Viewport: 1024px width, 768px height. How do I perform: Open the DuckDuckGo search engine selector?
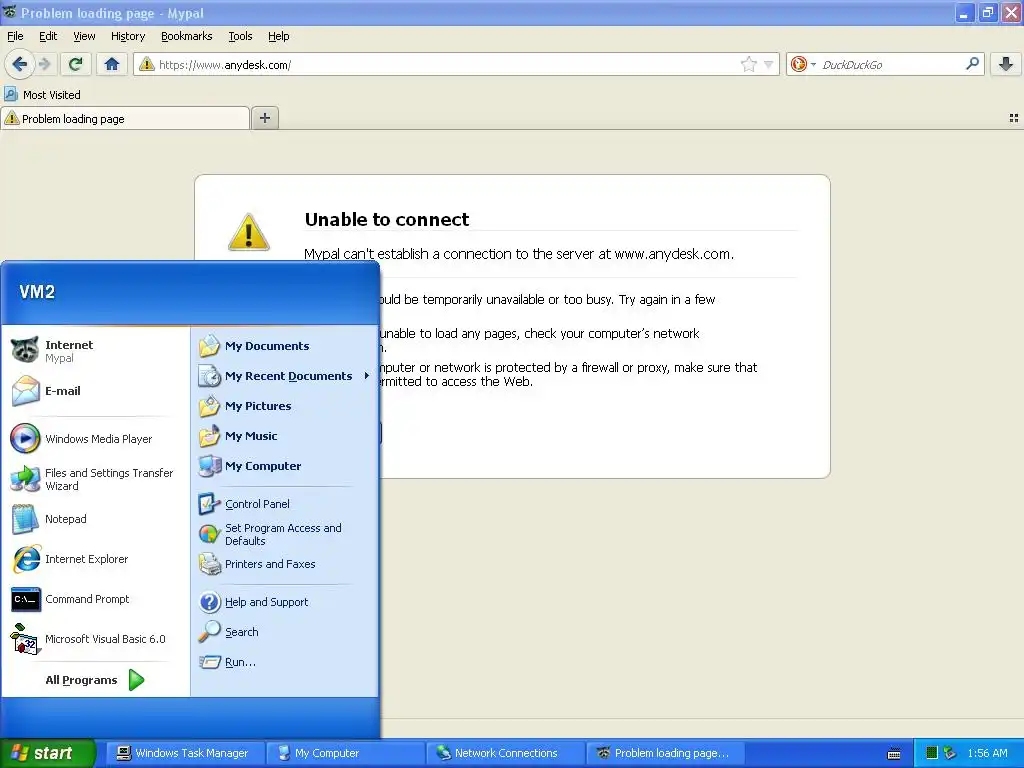coord(803,64)
